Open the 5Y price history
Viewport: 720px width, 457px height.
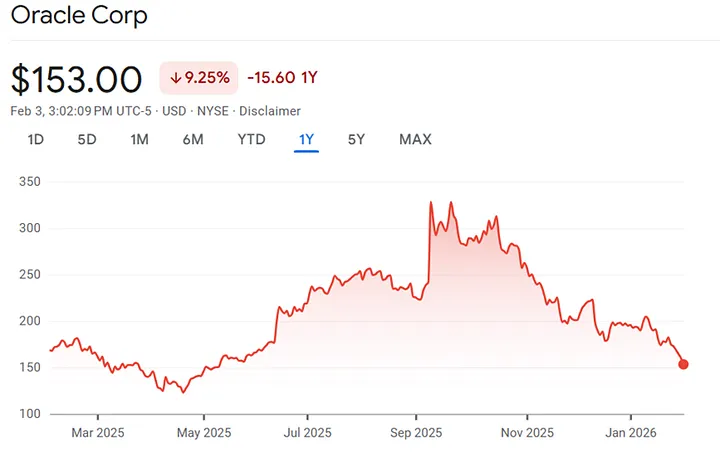356,139
